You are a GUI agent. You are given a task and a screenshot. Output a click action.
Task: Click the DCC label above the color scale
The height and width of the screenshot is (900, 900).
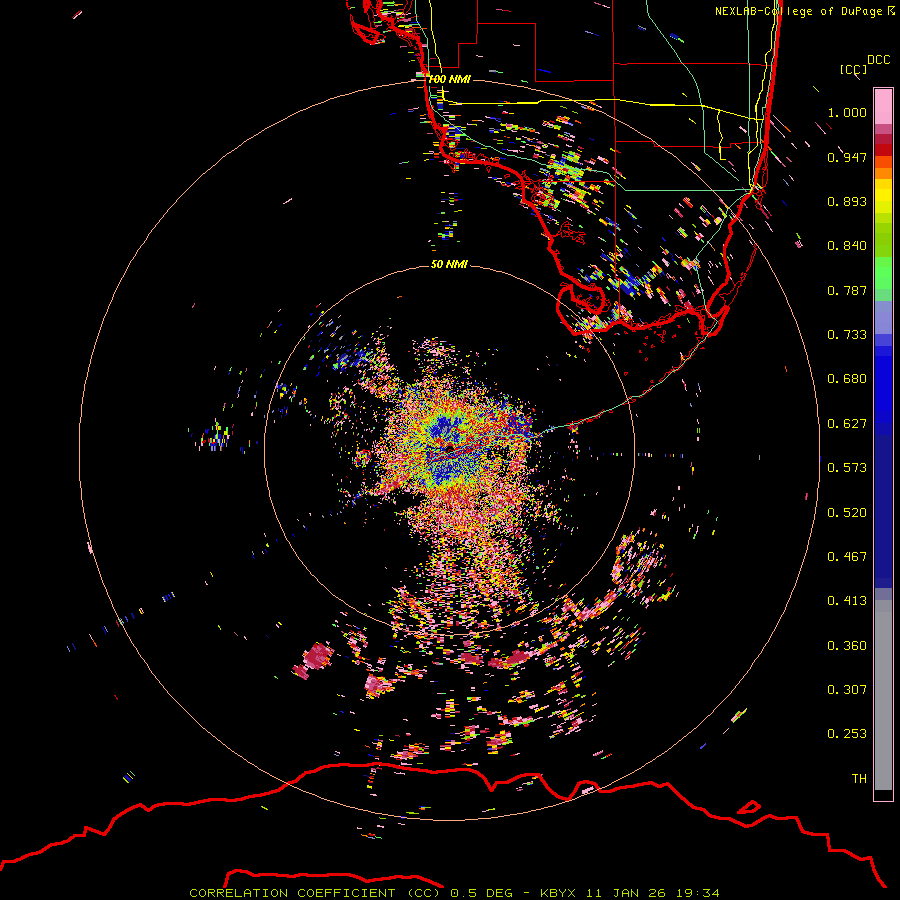coord(879,60)
